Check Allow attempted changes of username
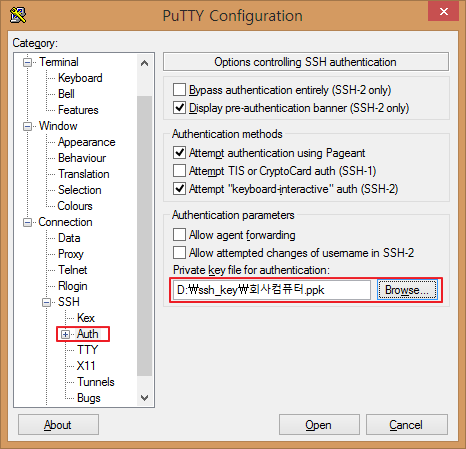This screenshot has height=449, width=466. (179, 253)
